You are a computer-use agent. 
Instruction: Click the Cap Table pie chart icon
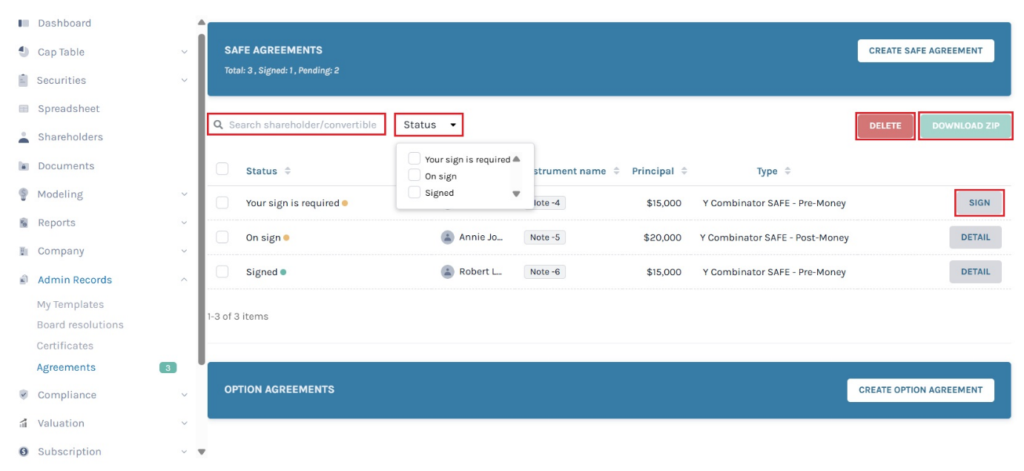[x=23, y=52]
